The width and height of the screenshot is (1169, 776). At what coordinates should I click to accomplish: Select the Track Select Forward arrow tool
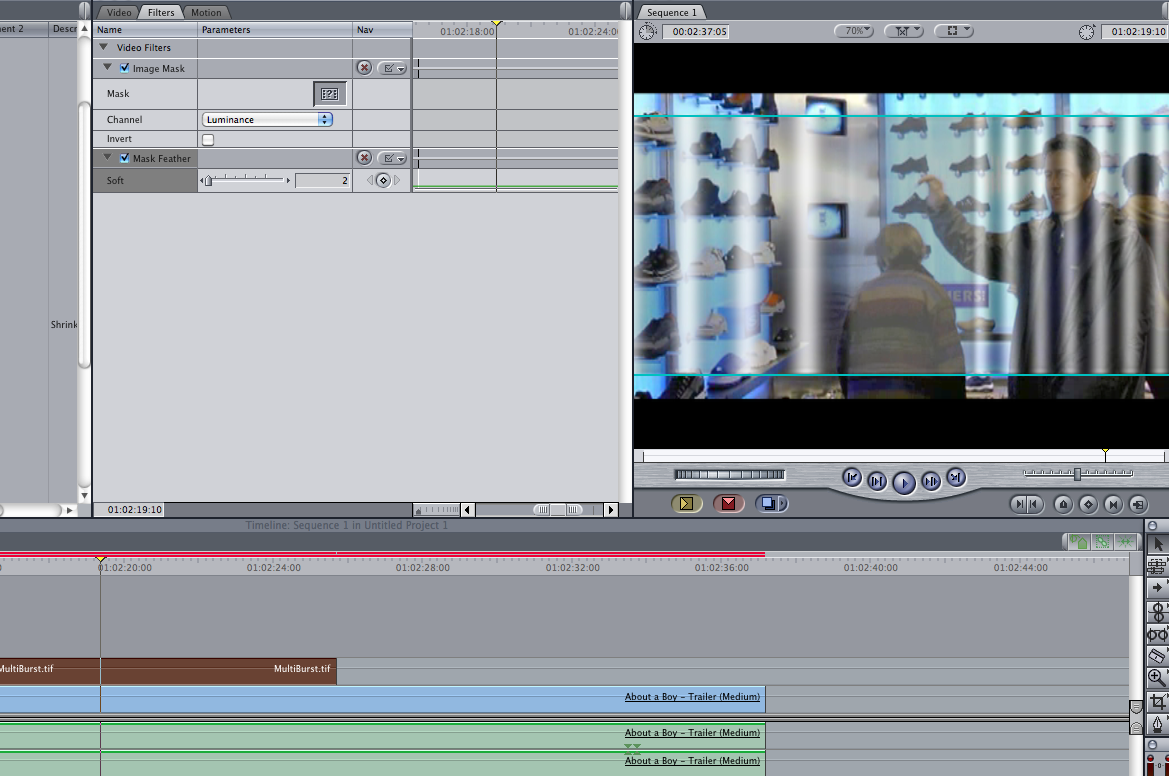[1158, 588]
